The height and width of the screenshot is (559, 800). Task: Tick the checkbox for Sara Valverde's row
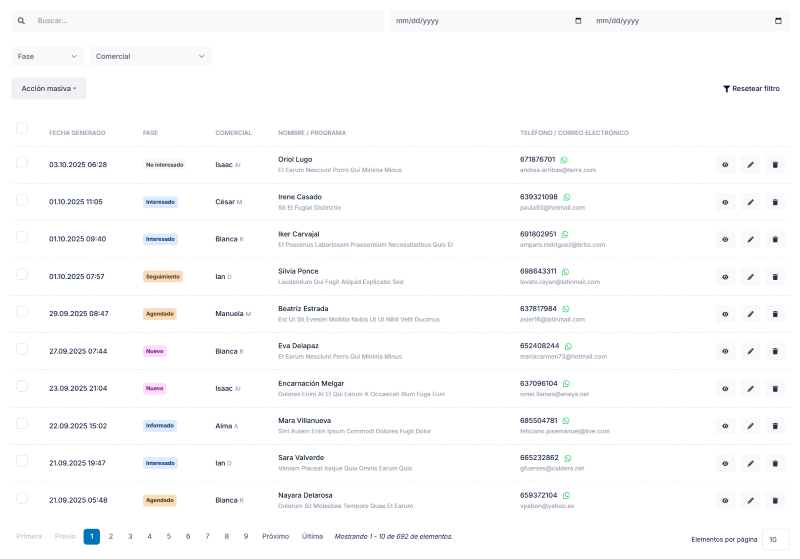tap(22, 463)
